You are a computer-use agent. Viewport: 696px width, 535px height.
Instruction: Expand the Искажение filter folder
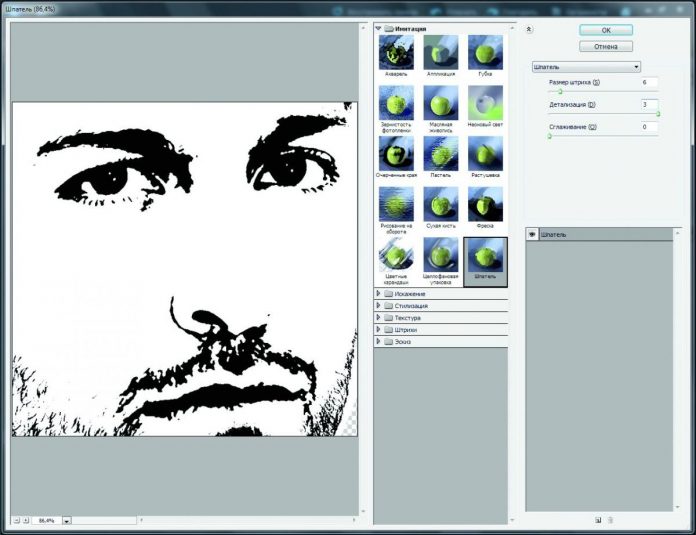point(379,294)
